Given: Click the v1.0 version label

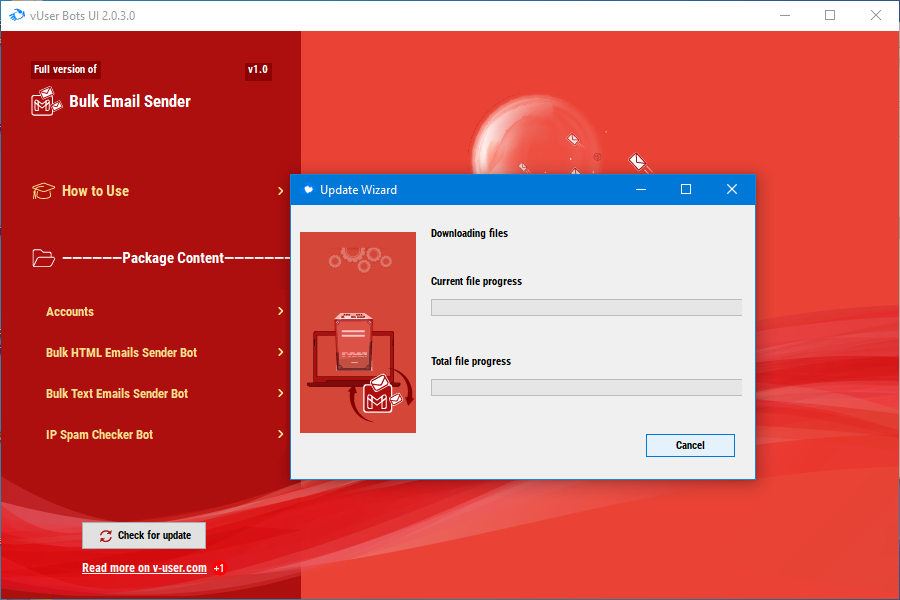Looking at the screenshot, I should pyautogui.click(x=258, y=69).
